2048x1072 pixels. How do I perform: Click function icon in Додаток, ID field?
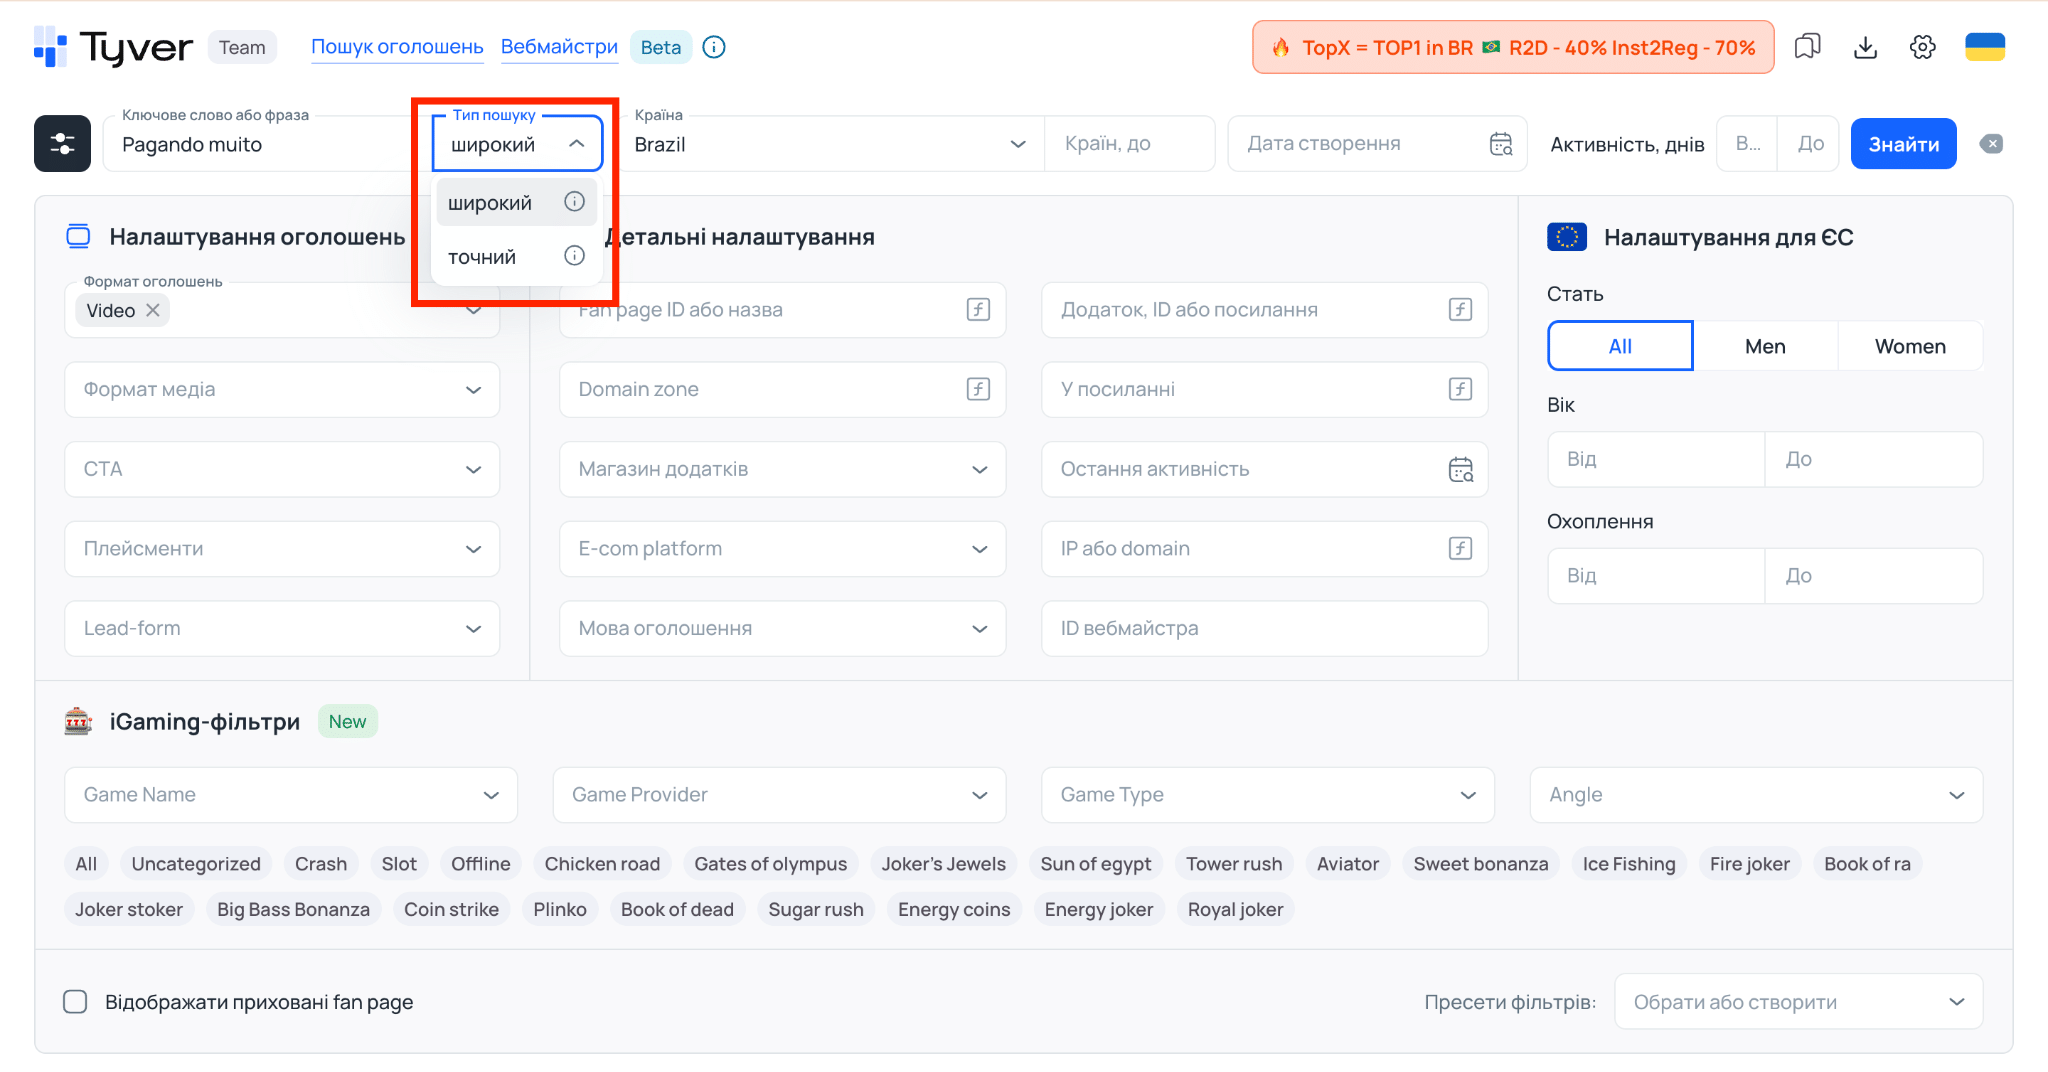[x=1460, y=310]
